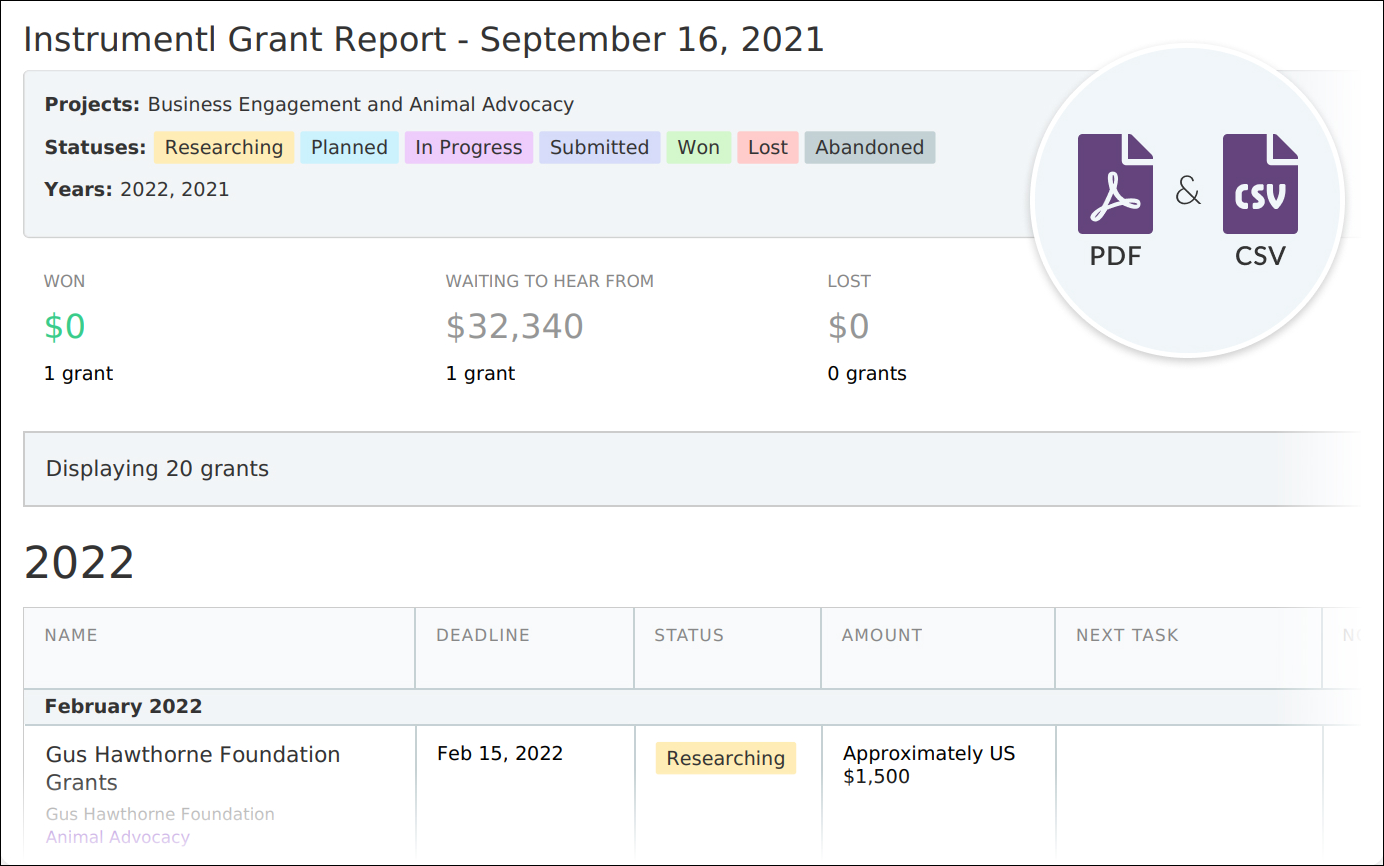The width and height of the screenshot is (1384, 866).
Task: Select the Abandoned status tag
Action: (x=870, y=148)
